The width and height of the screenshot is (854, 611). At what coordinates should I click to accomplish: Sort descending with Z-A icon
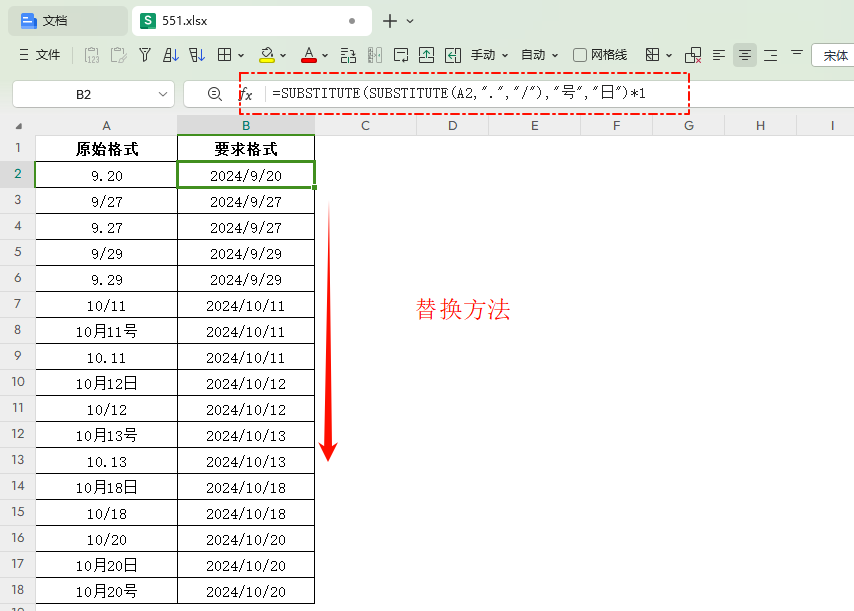coord(197,55)
